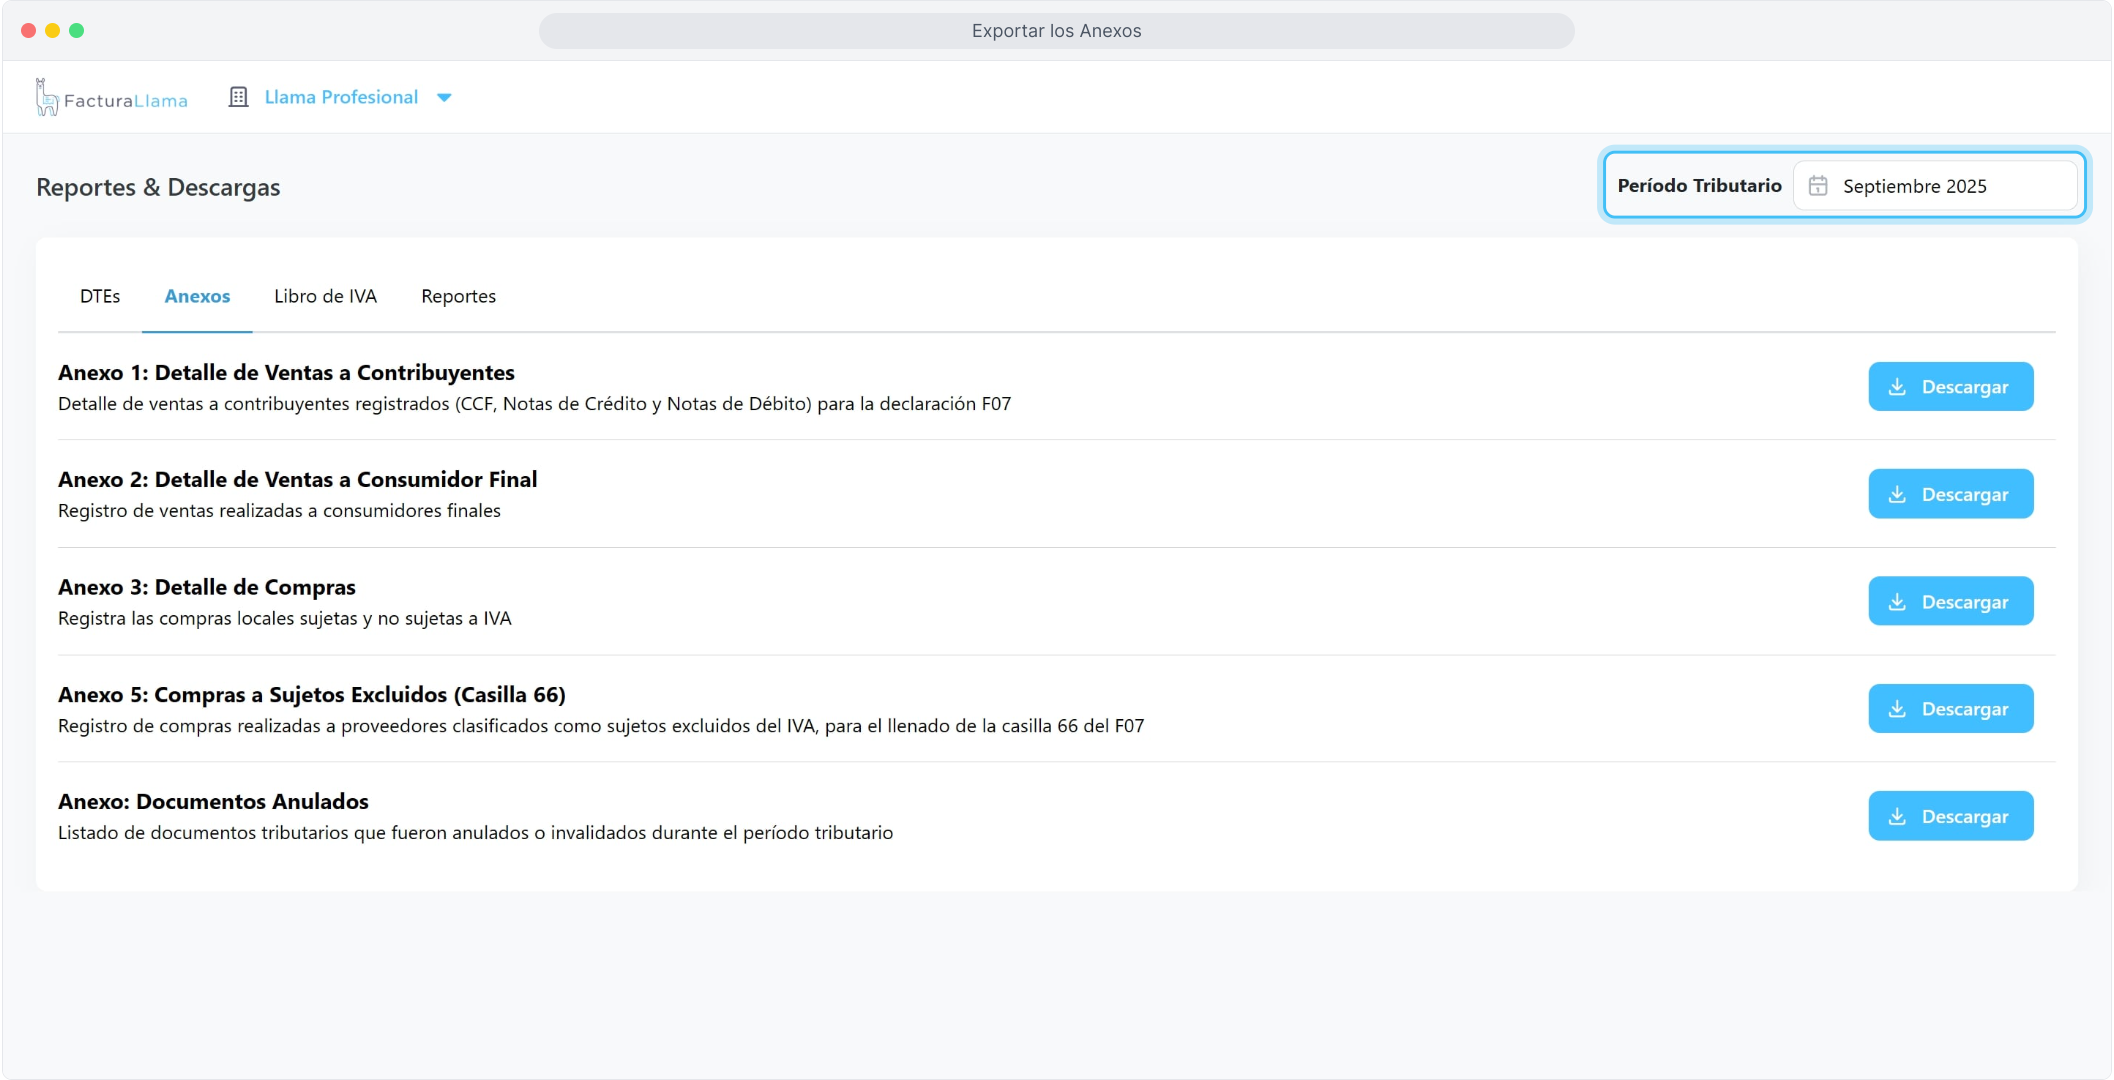Select the Anexos tab
Viewport: 2114px width, 1080px height.
pyautogui.click(x=197, y=296)
